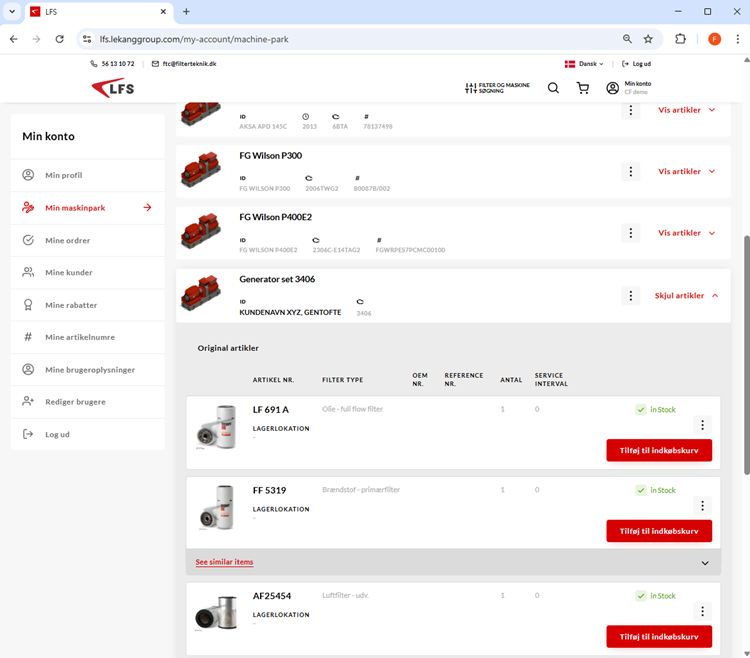Open three-dot menu for FG Wilson P400E2
The width and height of the screenshot is (750, 658).
point(630,233)
